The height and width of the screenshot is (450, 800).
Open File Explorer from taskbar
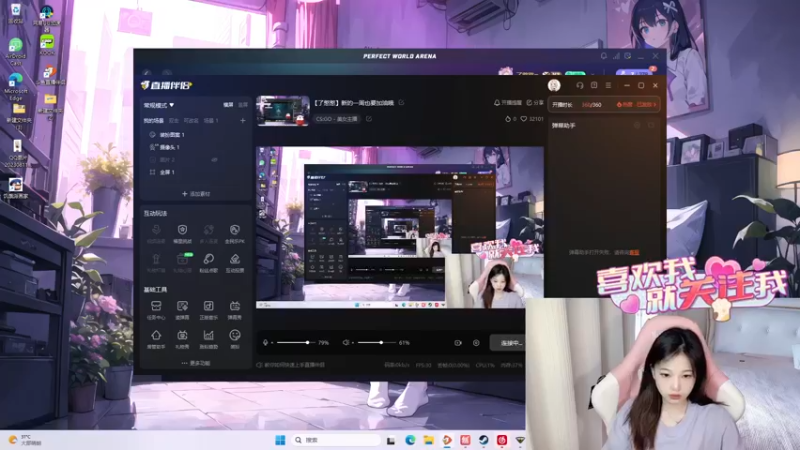[429, 440]
